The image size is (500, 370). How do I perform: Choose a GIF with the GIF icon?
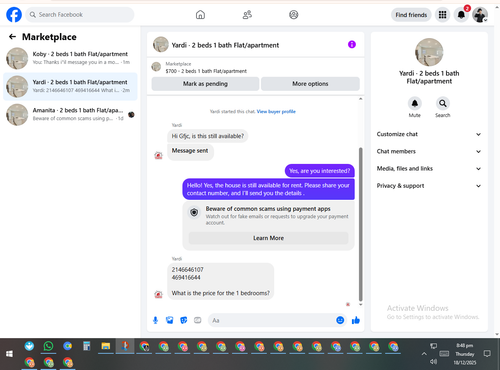click(x=198, y=320)
